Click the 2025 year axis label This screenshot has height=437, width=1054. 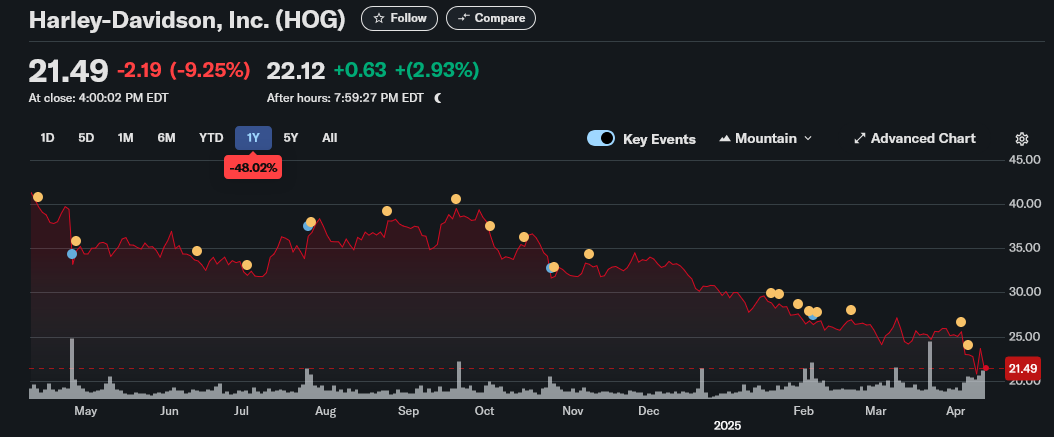[727, 426]
